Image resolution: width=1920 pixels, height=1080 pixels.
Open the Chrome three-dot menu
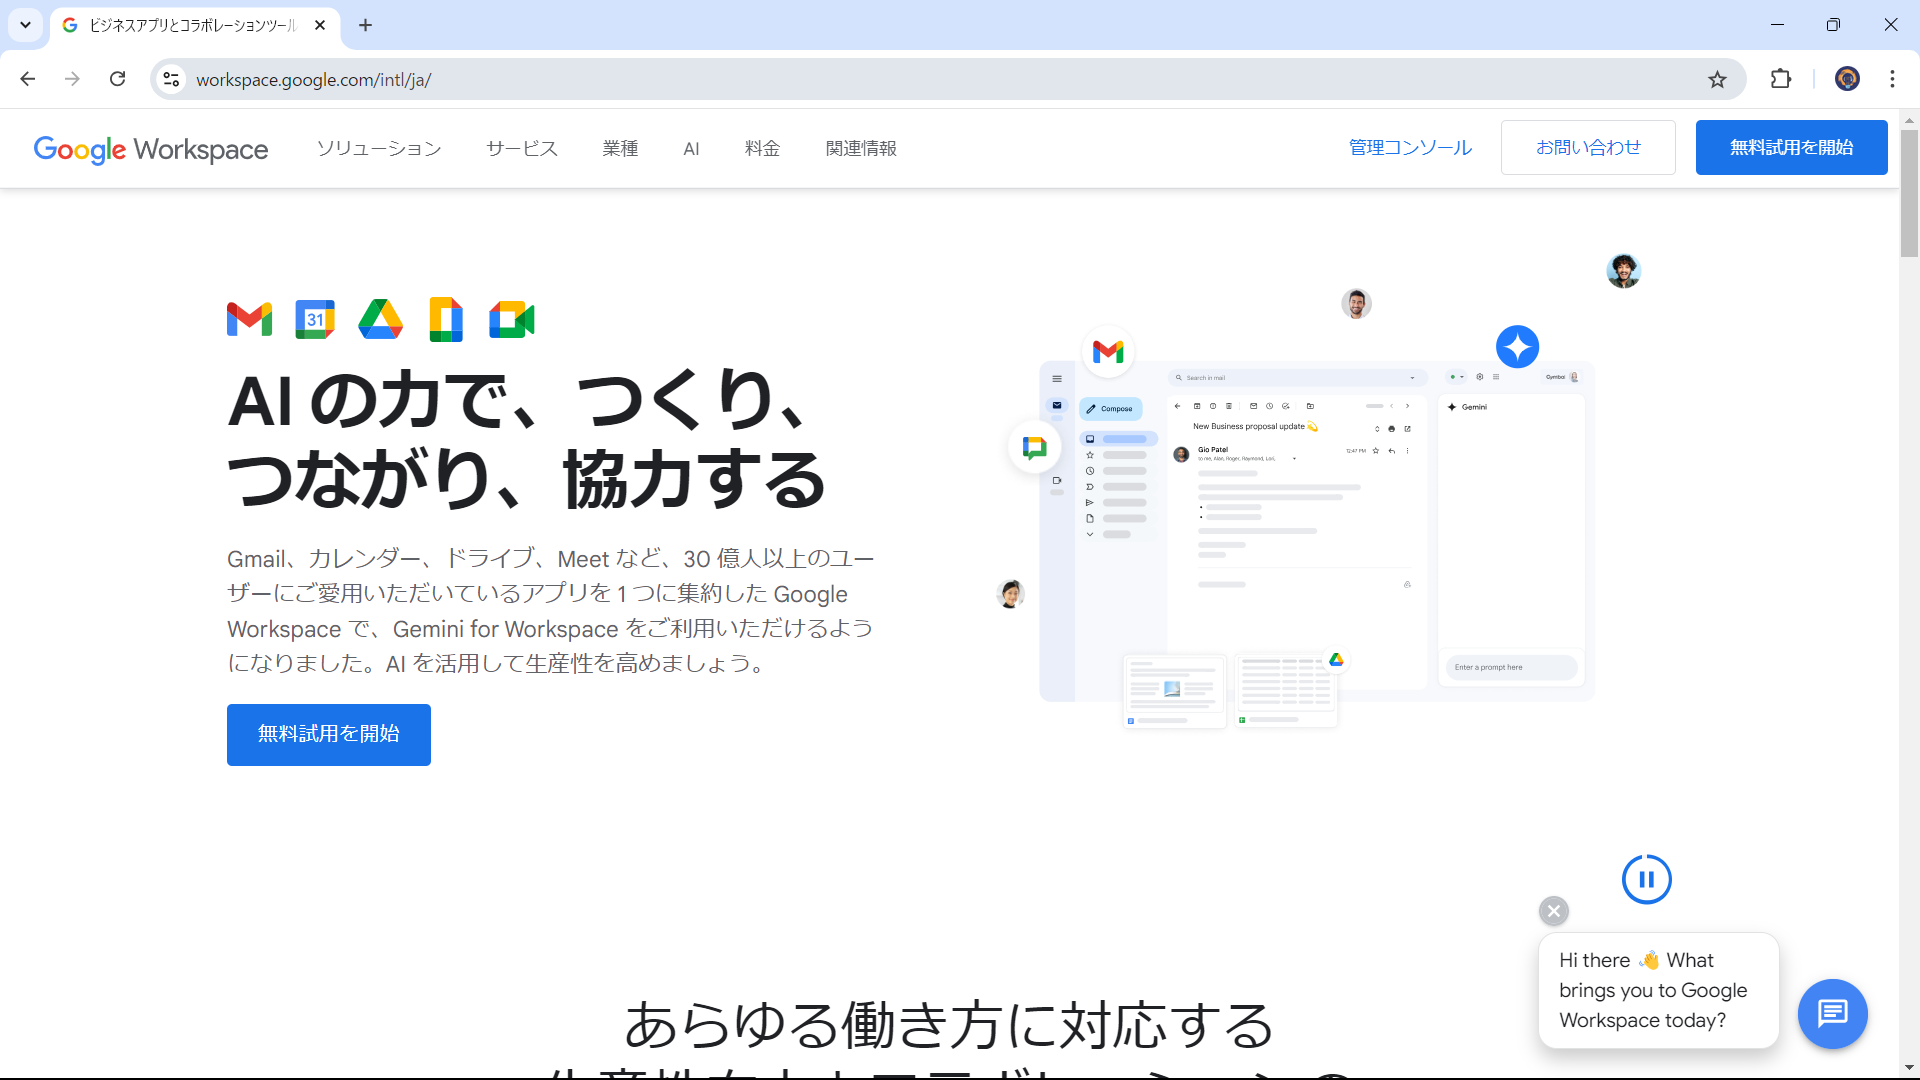click(x=1892, y=79)
